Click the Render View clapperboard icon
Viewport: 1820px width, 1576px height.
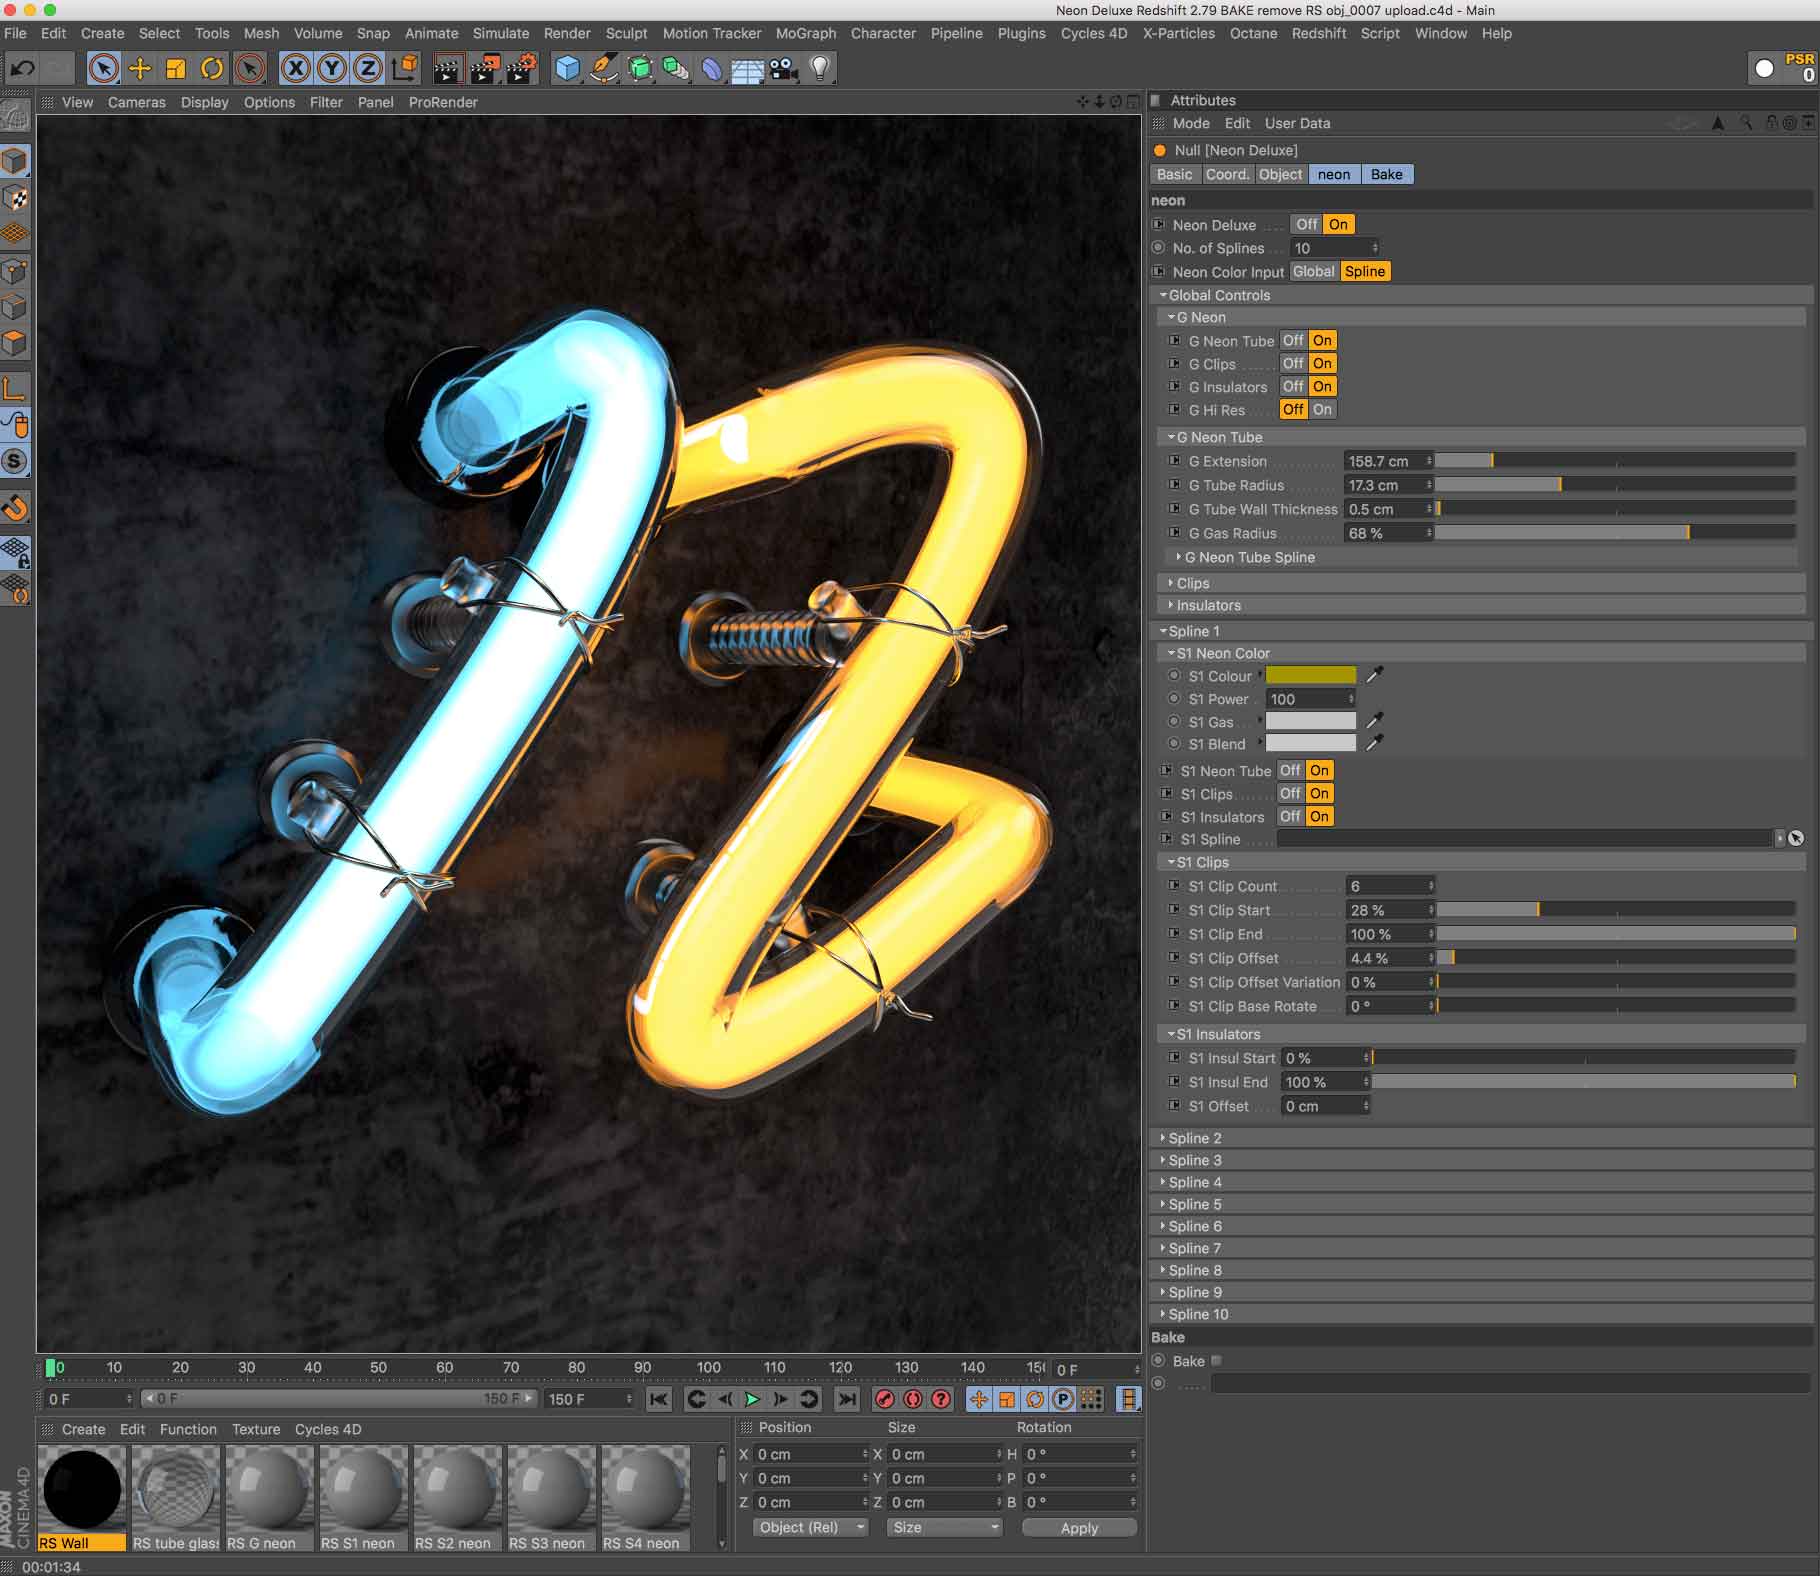pos(447,68)
